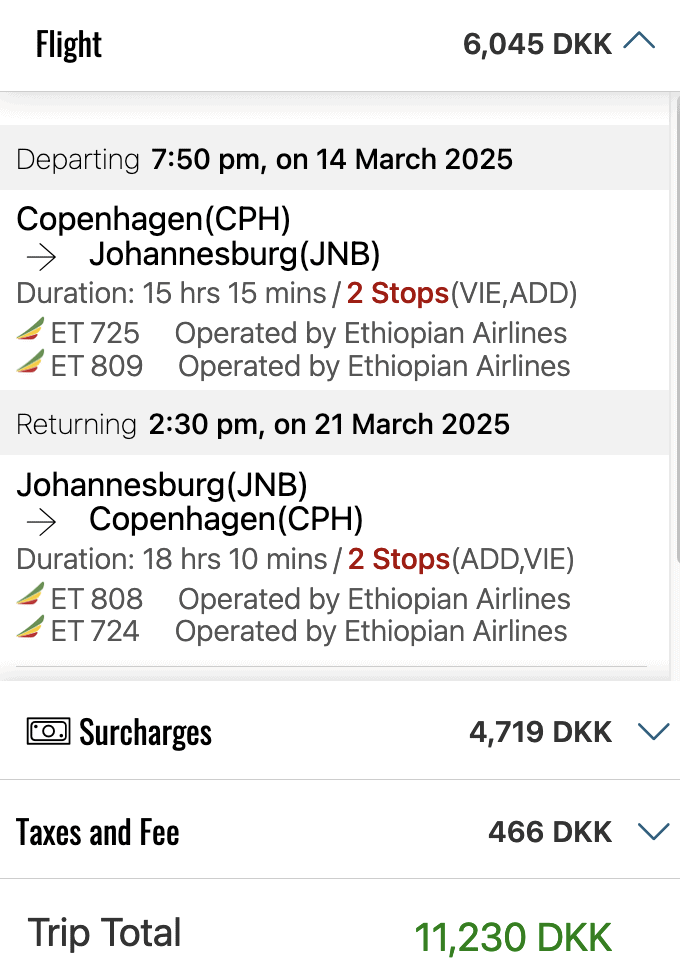Click the Departing 7:50 pm date header

pos(265,159)
